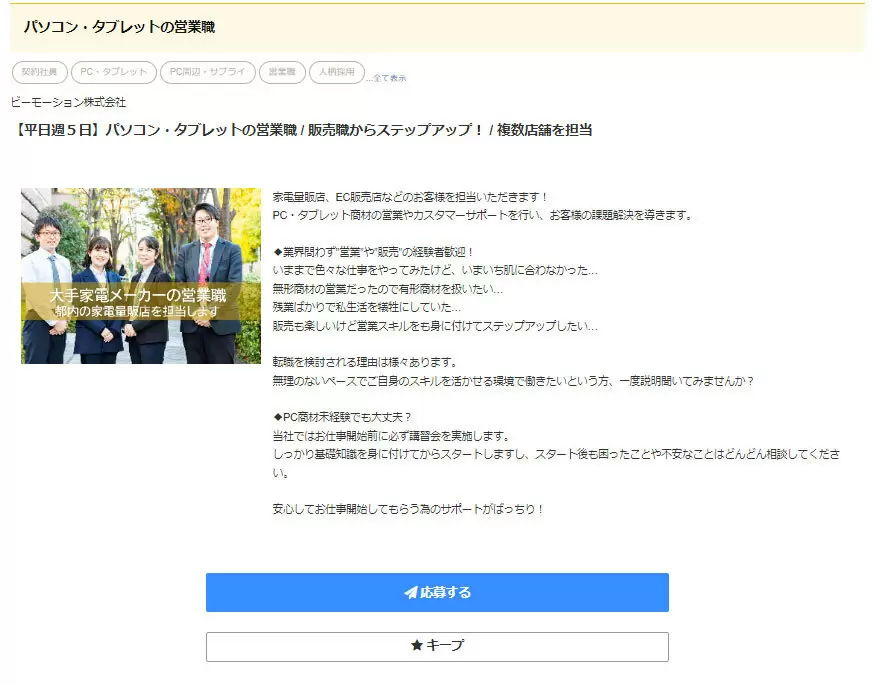The image size is (873, 685).
Task: Open the 【平日週５日】 job title headline
Action: [x=302, y=130]
